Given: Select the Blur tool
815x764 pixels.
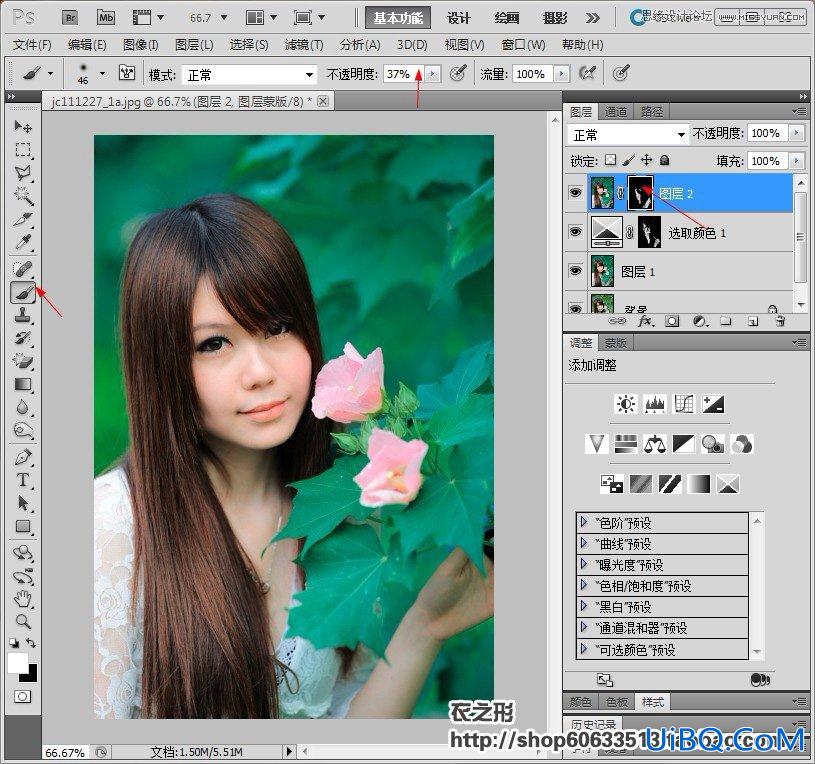Looking at the screenshot, I should (22, 407).
